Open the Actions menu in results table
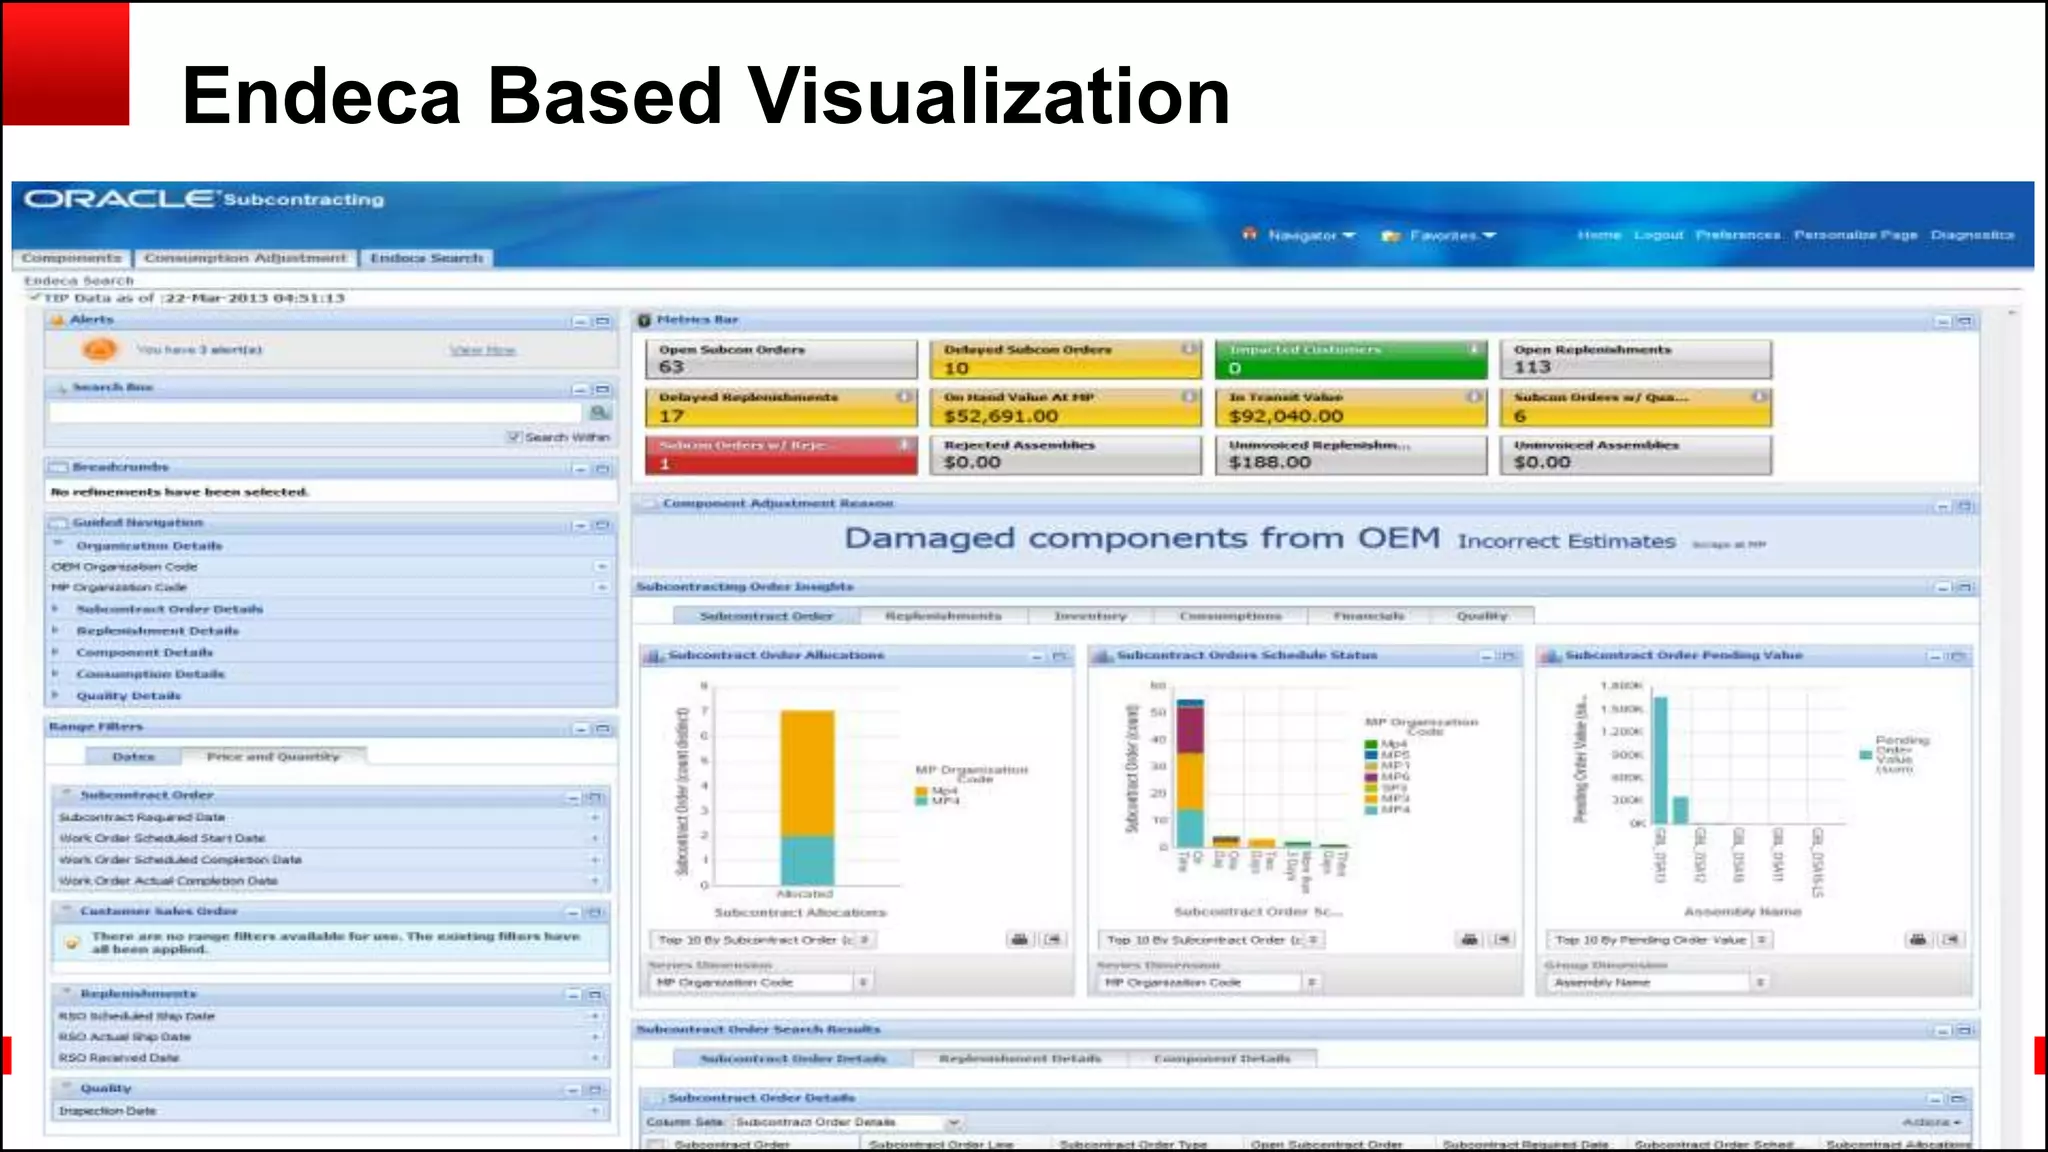This screenshot has width=2048, height=1152. coord(1932,1122)
